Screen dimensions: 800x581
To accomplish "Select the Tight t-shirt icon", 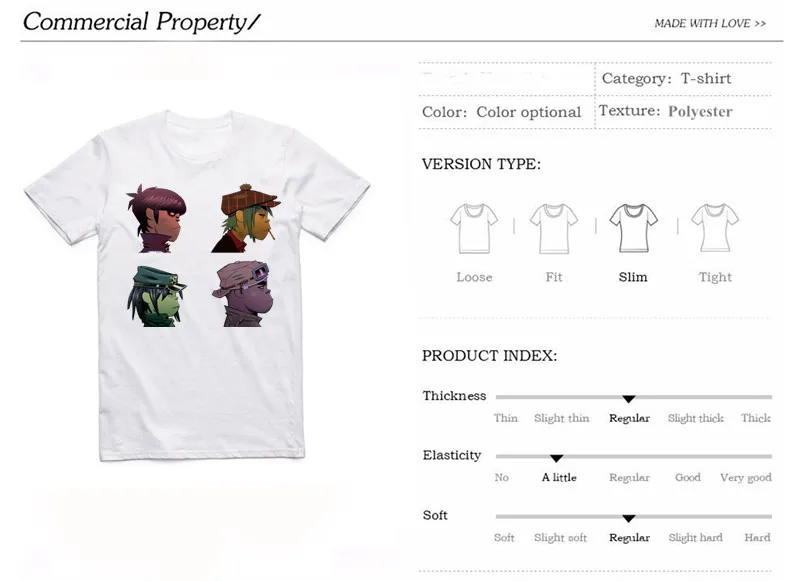I will (715, 228).
